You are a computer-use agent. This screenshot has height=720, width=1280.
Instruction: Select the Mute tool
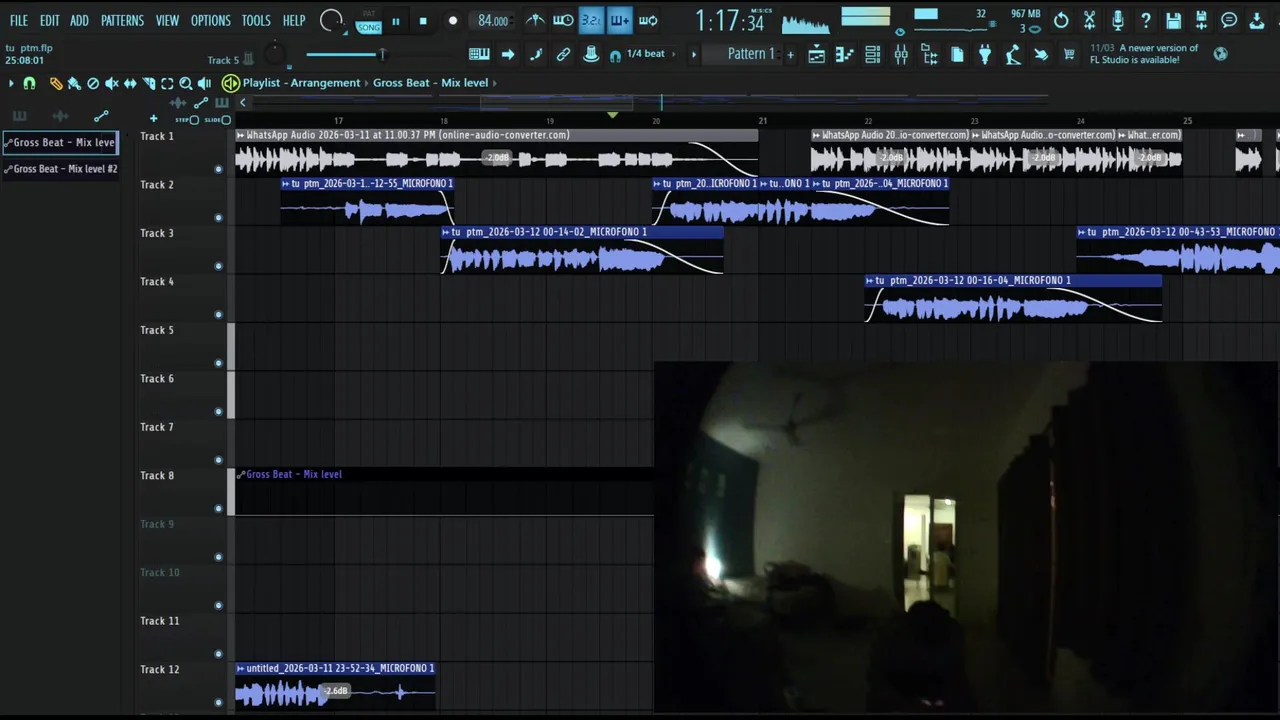coord(111,84)
